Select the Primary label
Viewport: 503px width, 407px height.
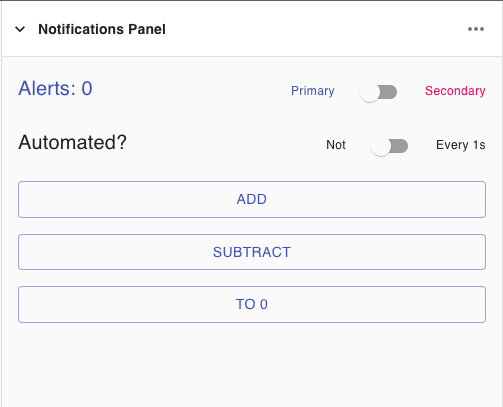tap(313, 91)
